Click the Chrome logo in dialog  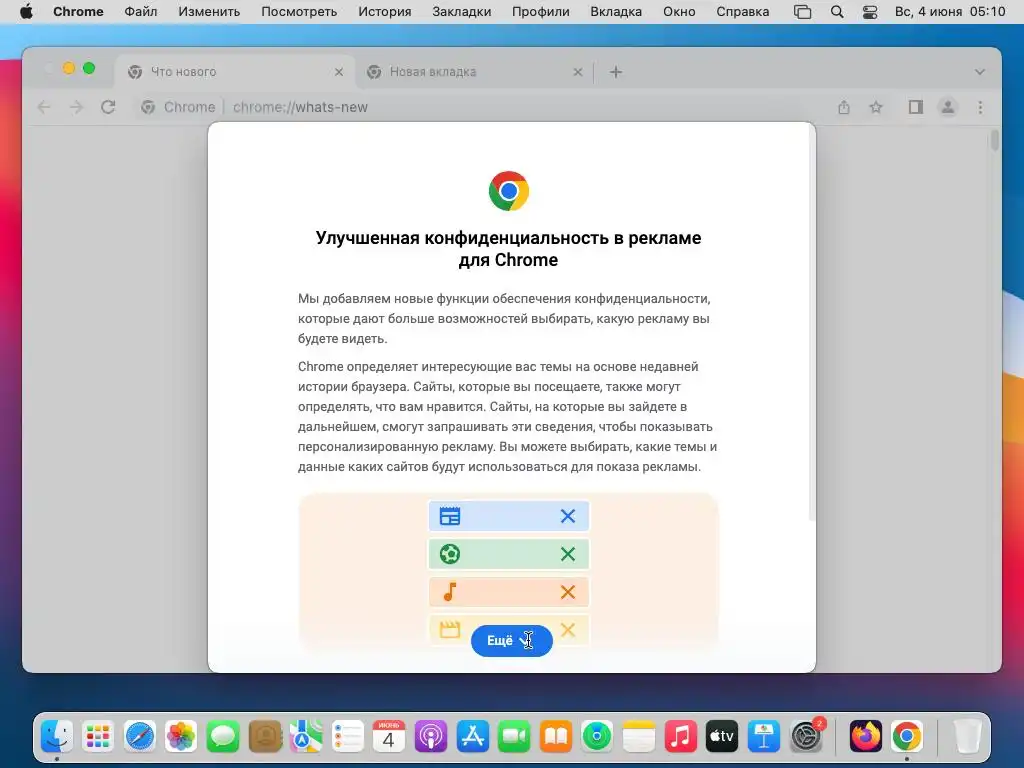coord(509,191)
